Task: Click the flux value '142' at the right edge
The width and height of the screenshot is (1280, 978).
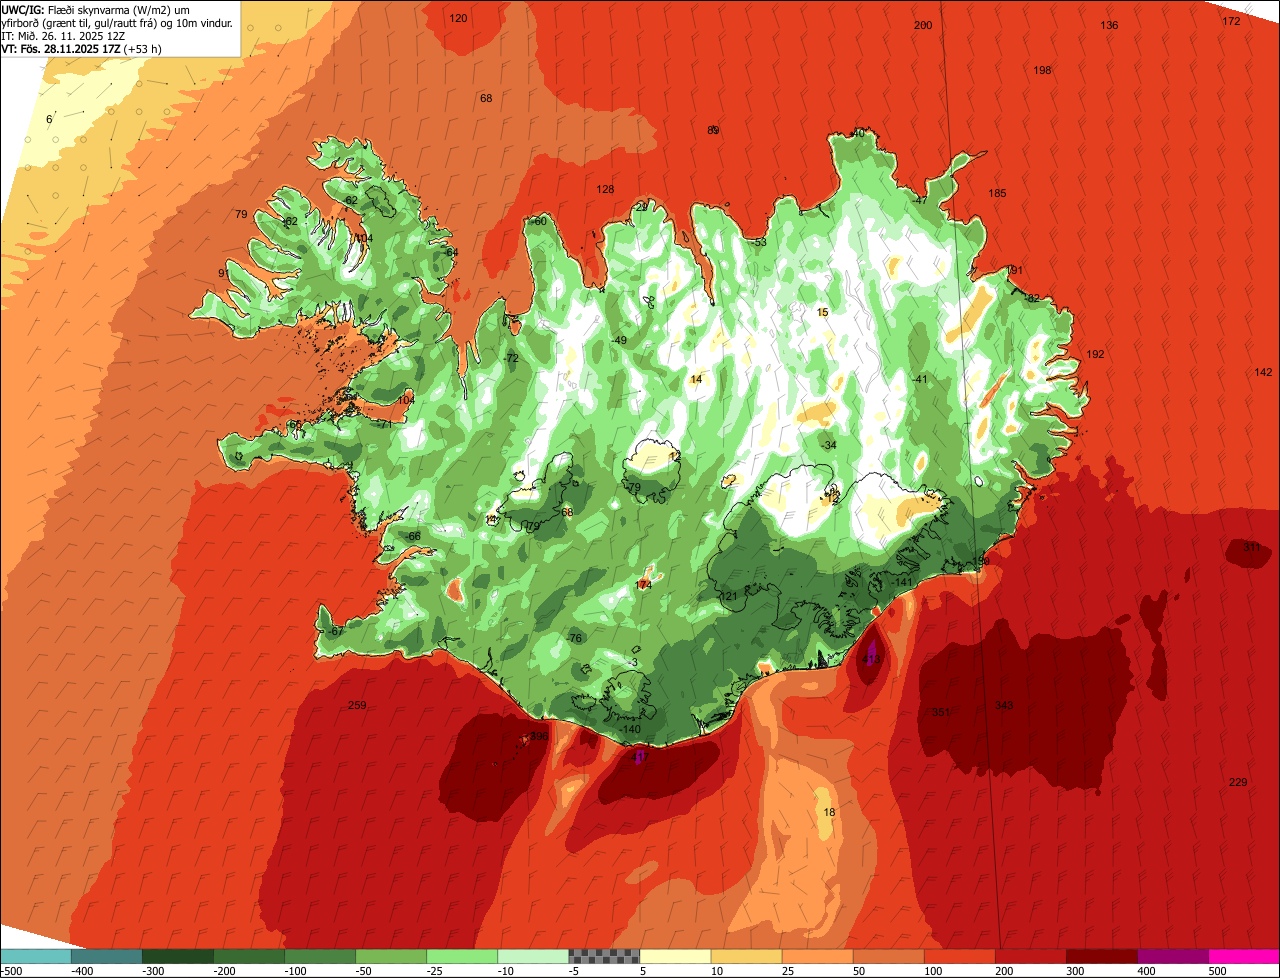Action: click(1263, 372)
